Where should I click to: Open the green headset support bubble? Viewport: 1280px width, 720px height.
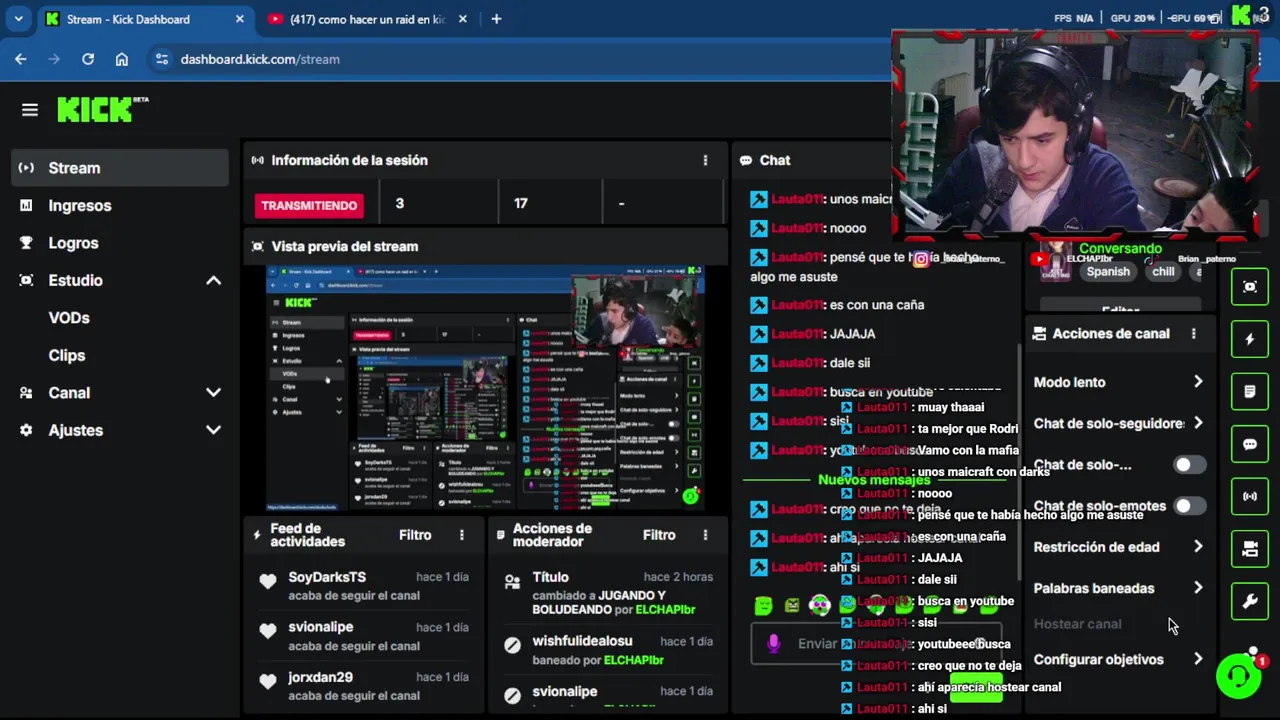1238,676
